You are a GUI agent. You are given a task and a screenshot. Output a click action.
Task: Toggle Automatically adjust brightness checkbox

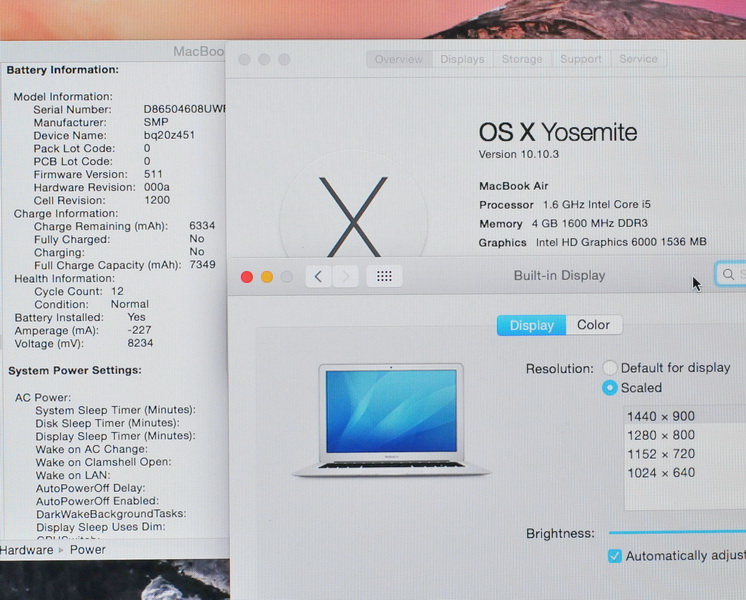click(615, 556)
